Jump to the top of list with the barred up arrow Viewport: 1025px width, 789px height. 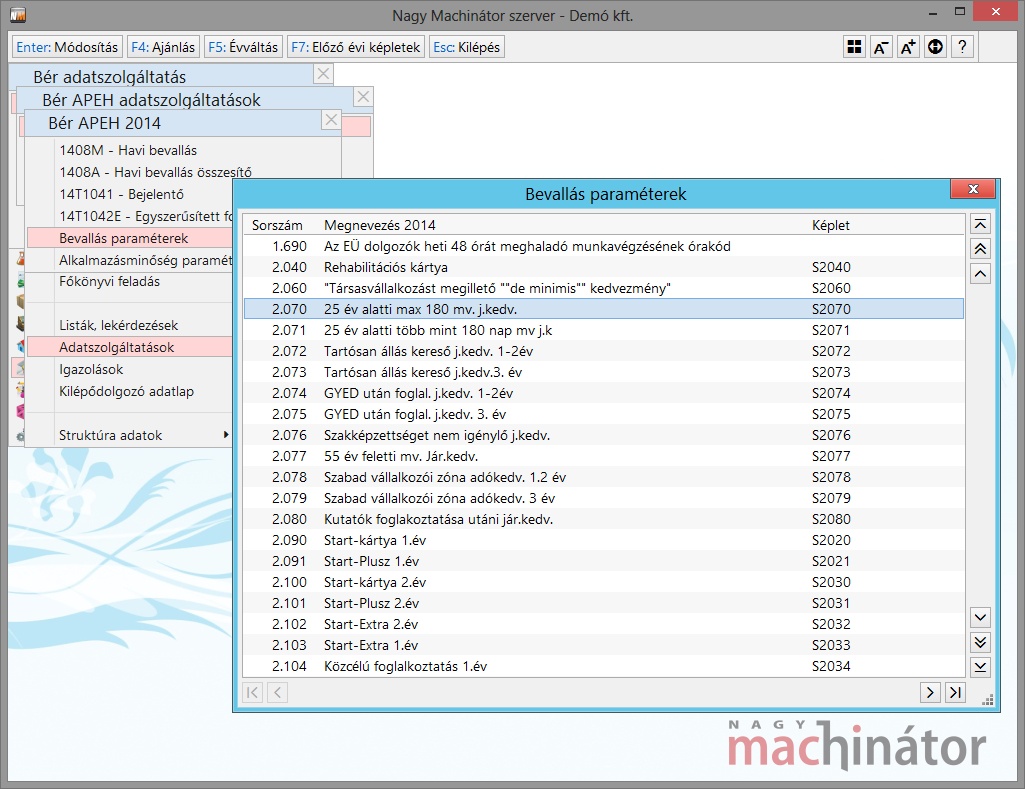click(980, 225)
